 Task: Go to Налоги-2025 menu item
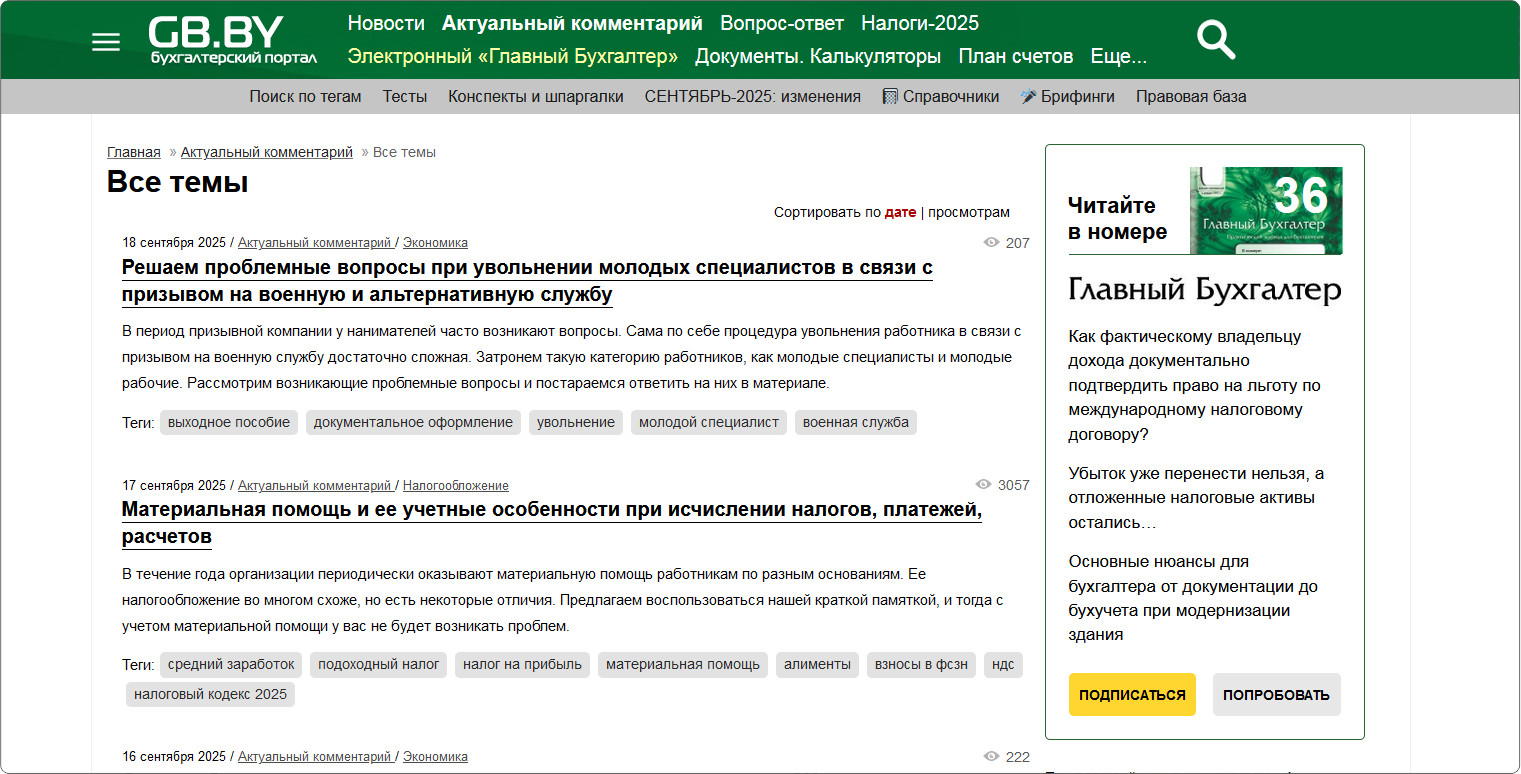click(920, 23)
